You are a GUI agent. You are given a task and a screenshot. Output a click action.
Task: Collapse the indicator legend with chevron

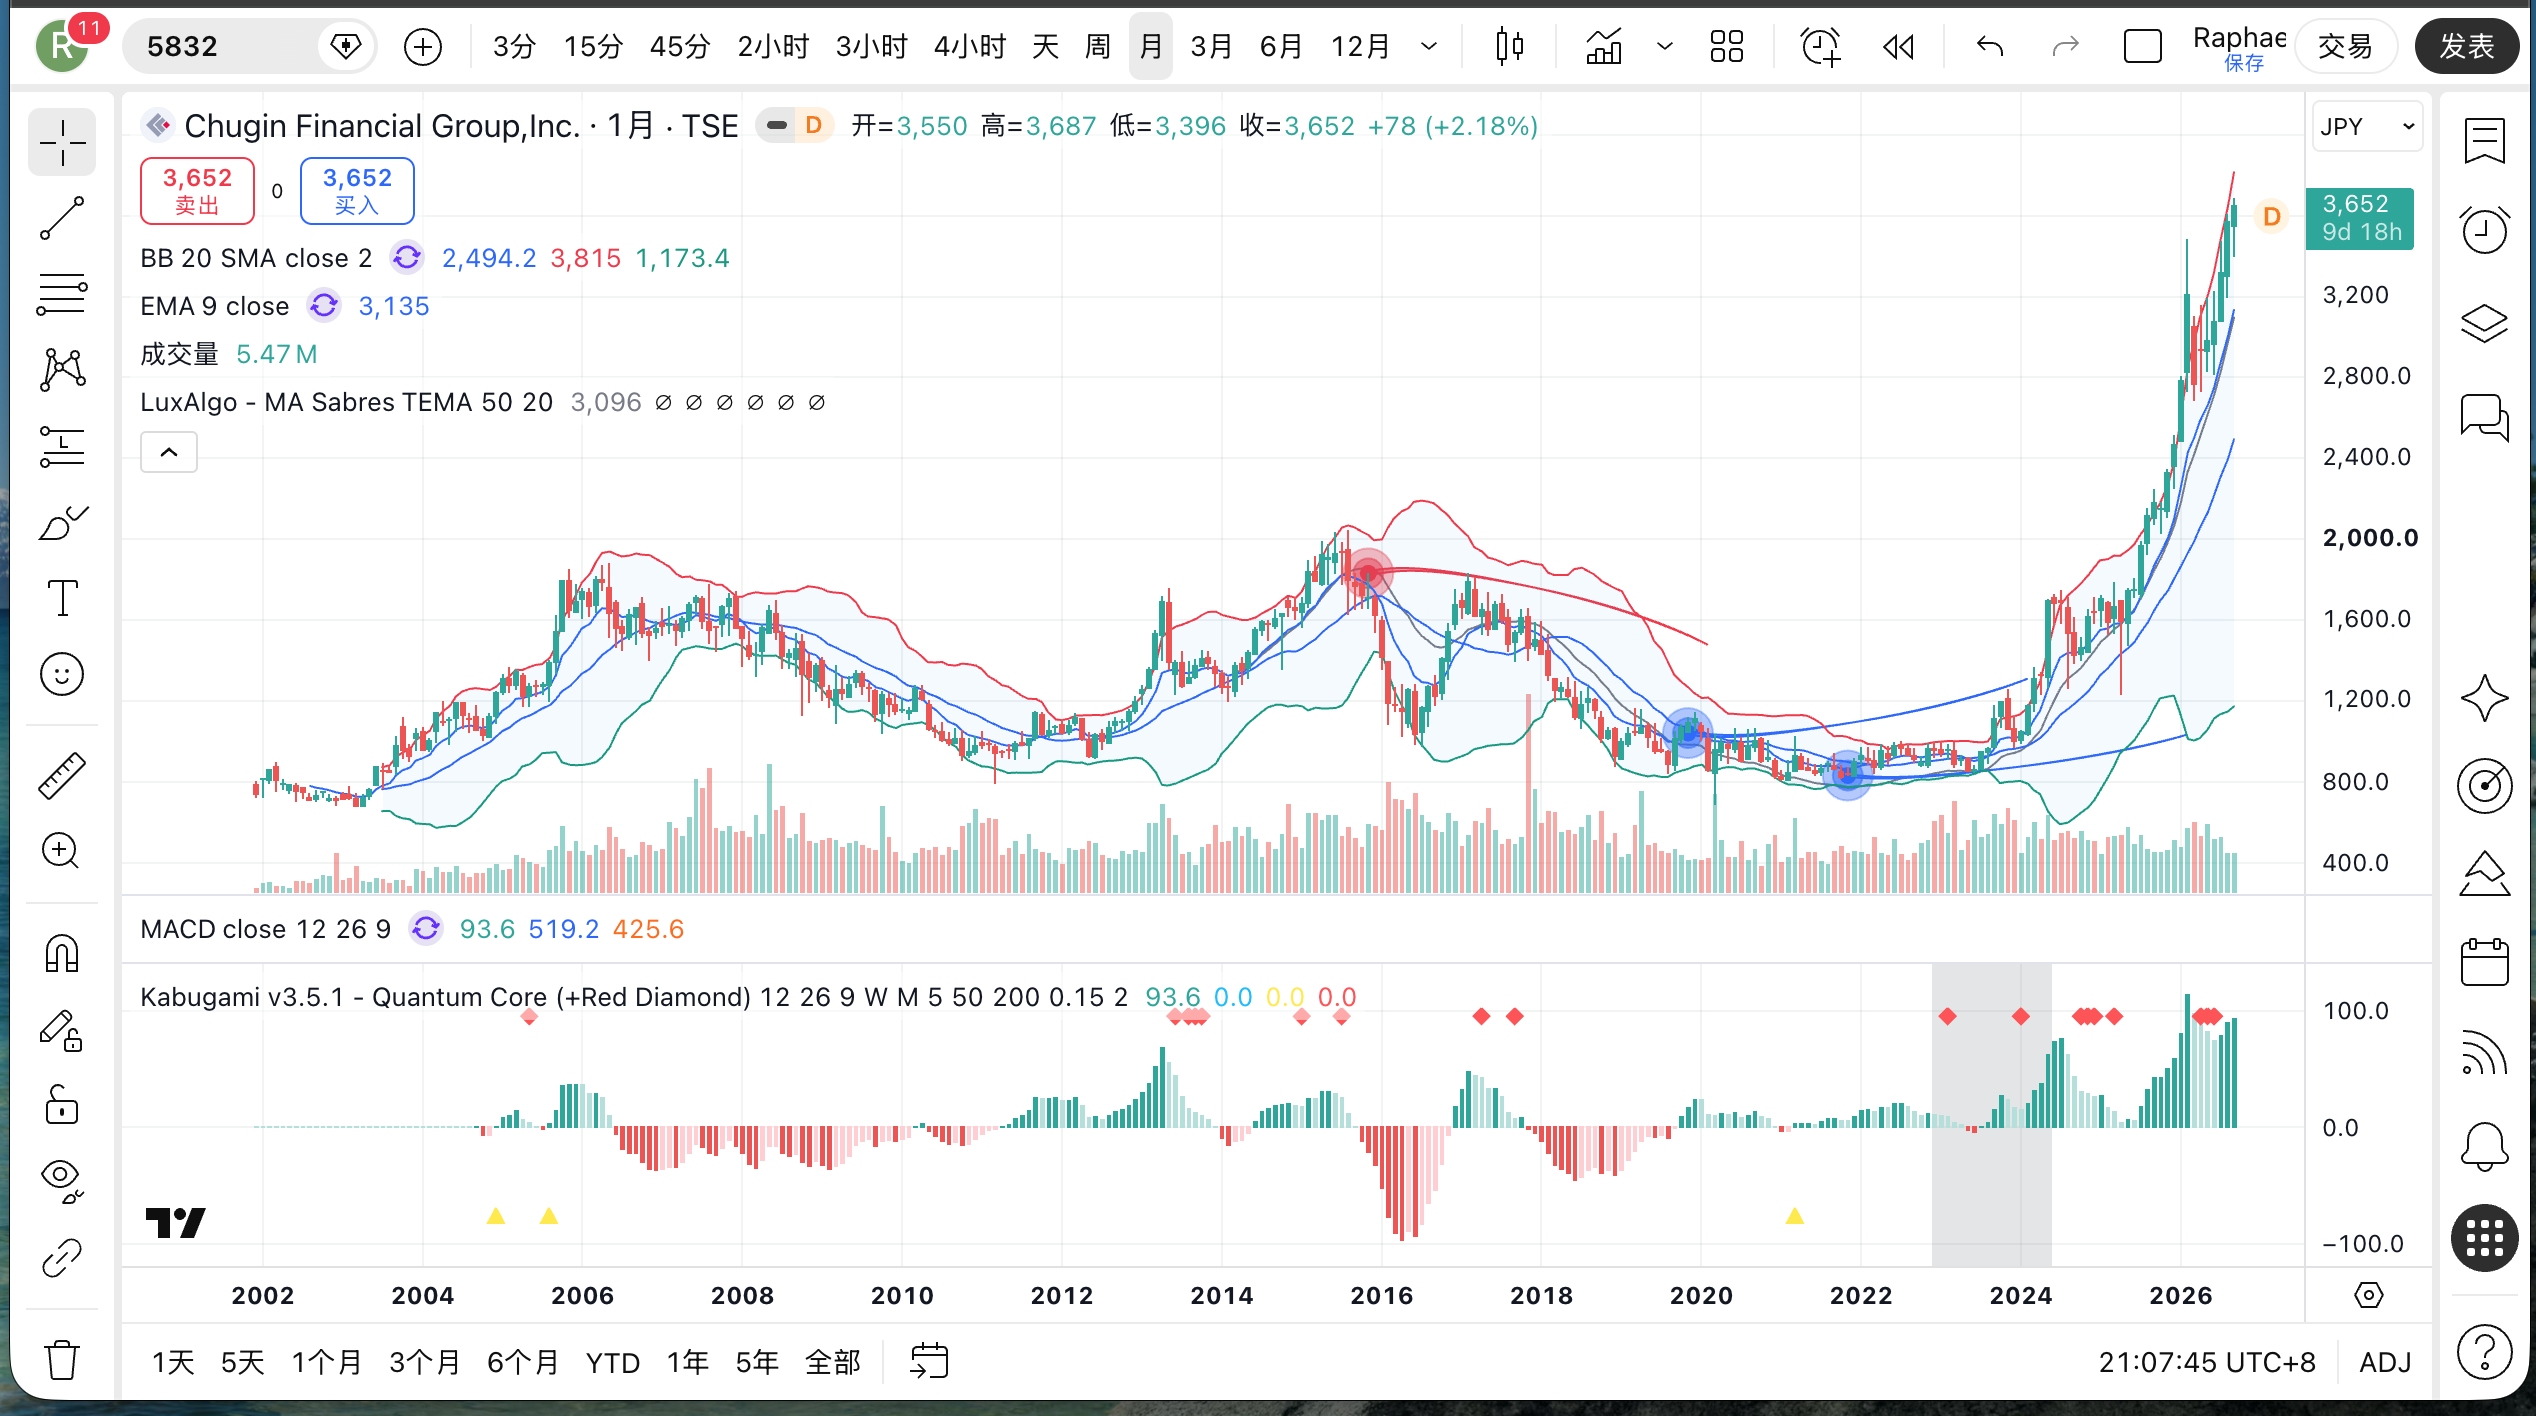tap(169, 452)
